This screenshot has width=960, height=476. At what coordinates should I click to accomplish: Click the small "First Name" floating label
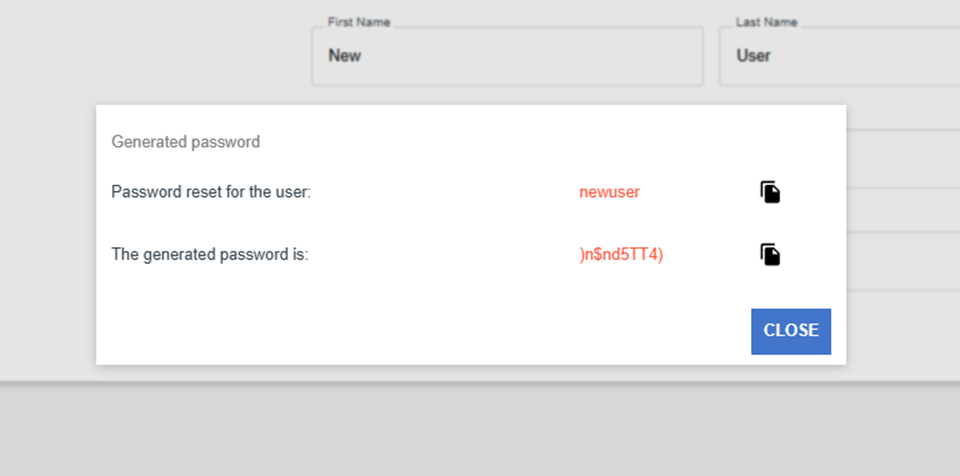click(359, 22)
